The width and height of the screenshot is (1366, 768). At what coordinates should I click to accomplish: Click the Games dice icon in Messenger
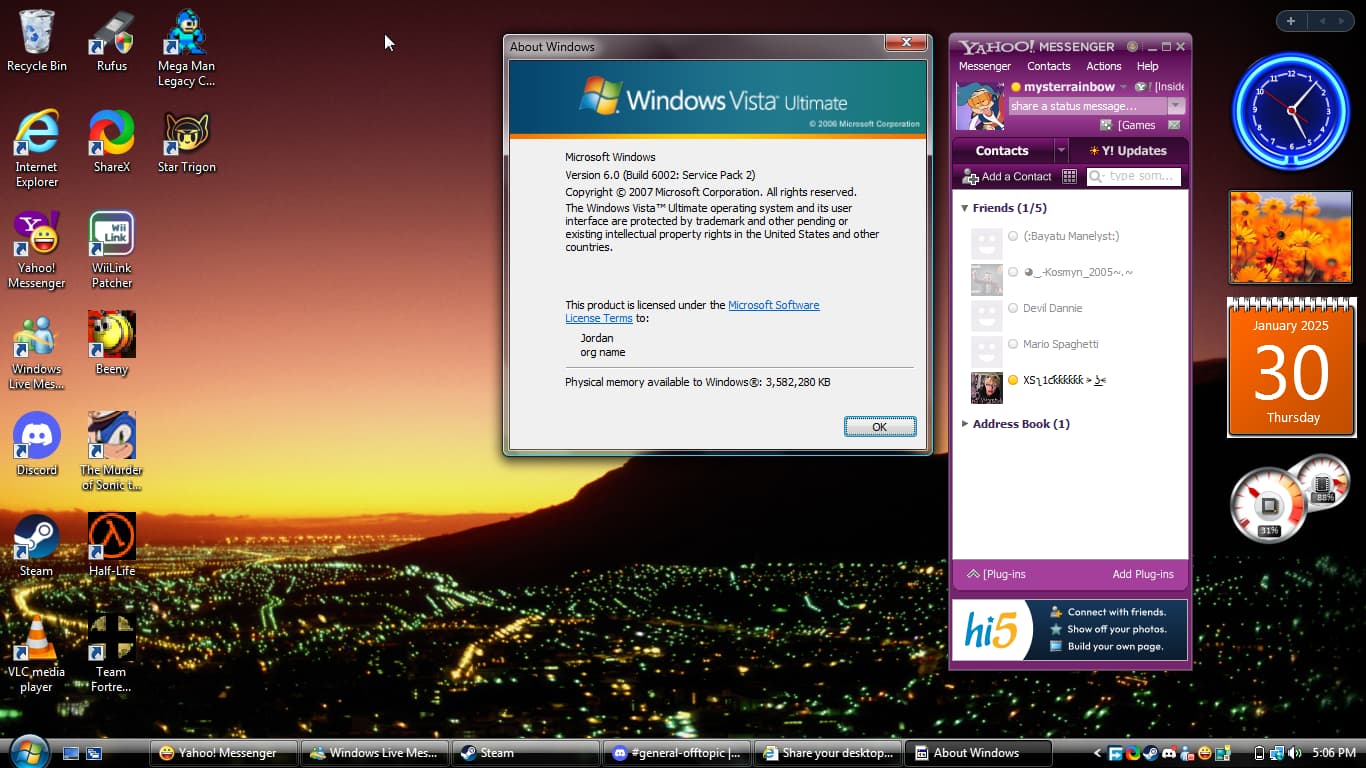(1106, 125)
